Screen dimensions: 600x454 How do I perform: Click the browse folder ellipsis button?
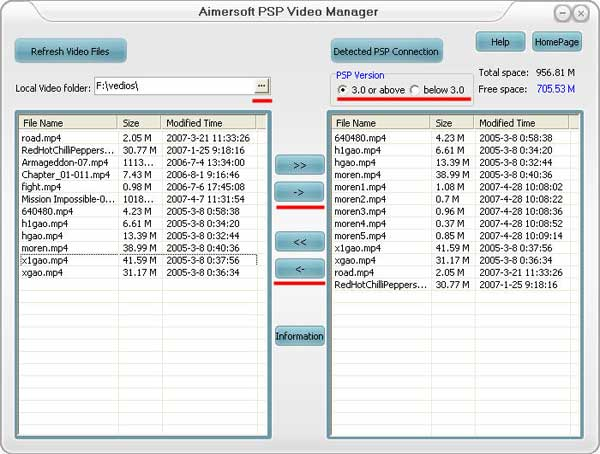point(262,86)
